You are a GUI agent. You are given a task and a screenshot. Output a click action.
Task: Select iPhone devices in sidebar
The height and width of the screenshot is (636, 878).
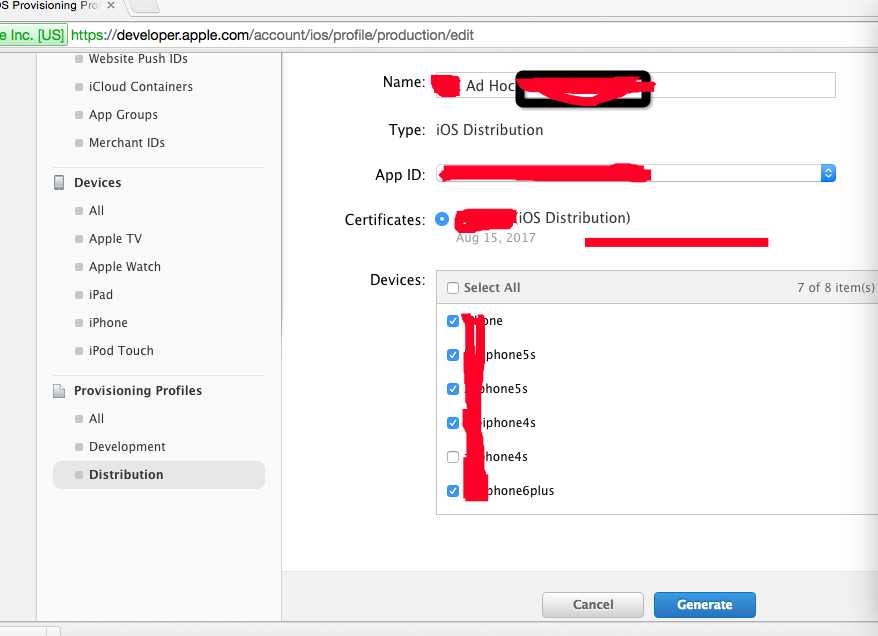(x=108, y=322)
